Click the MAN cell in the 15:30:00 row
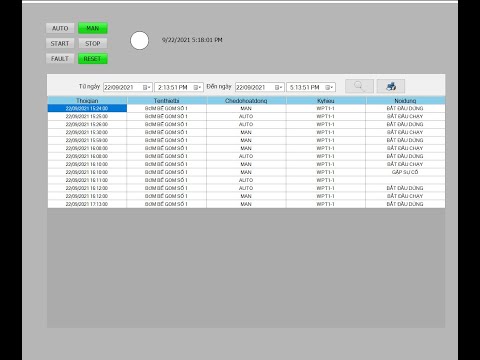480x360 pixels. point(246,132)
